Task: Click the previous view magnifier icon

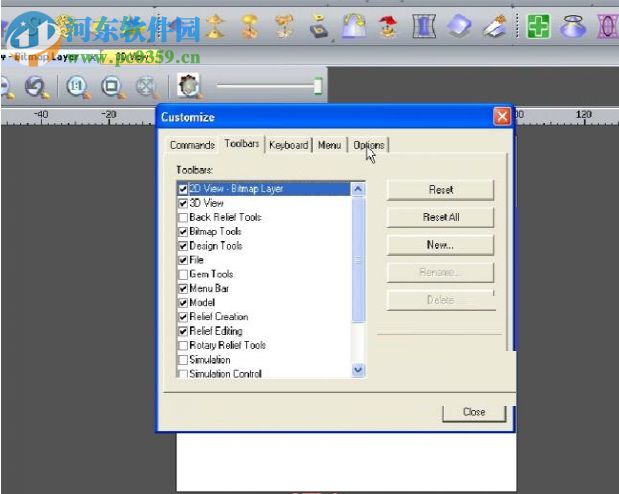Action: [x=37, y=87]
